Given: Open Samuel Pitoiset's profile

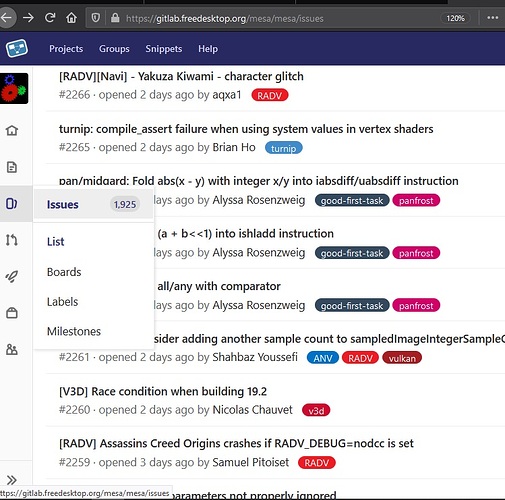Looking at the screenshot, I should pos(251,462).
